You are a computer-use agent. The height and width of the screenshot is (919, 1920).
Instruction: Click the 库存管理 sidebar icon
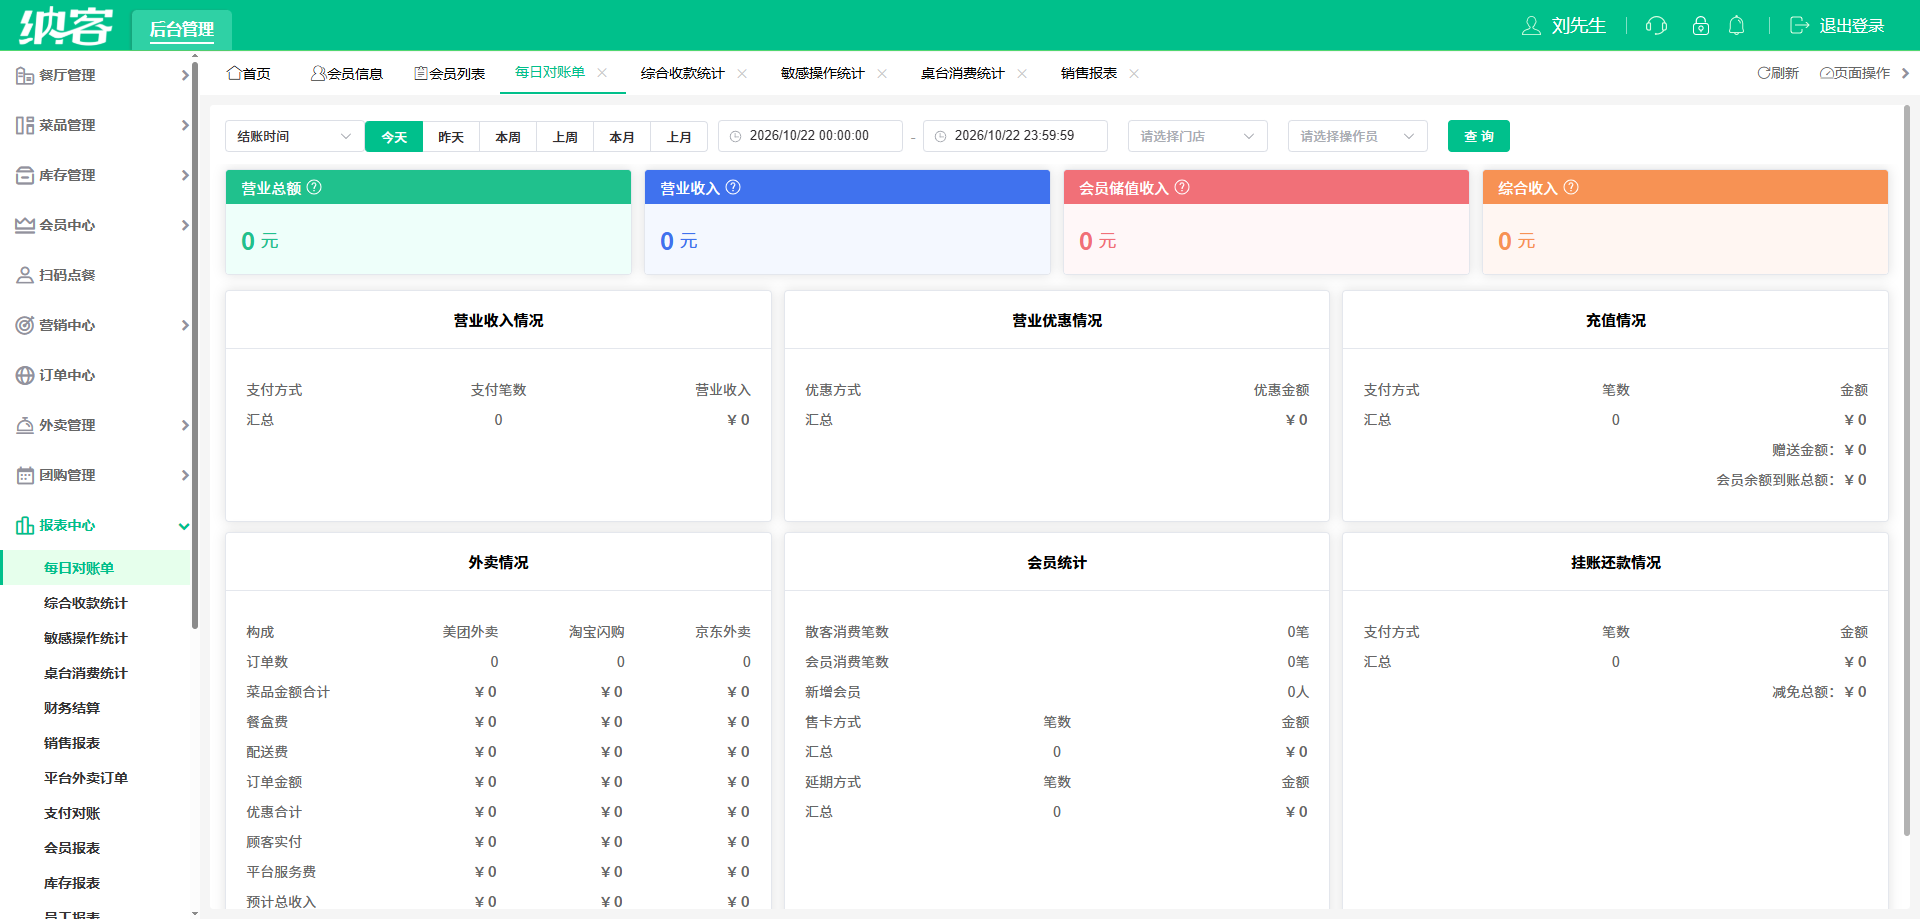pyautogui.click(x=25, y=175)
